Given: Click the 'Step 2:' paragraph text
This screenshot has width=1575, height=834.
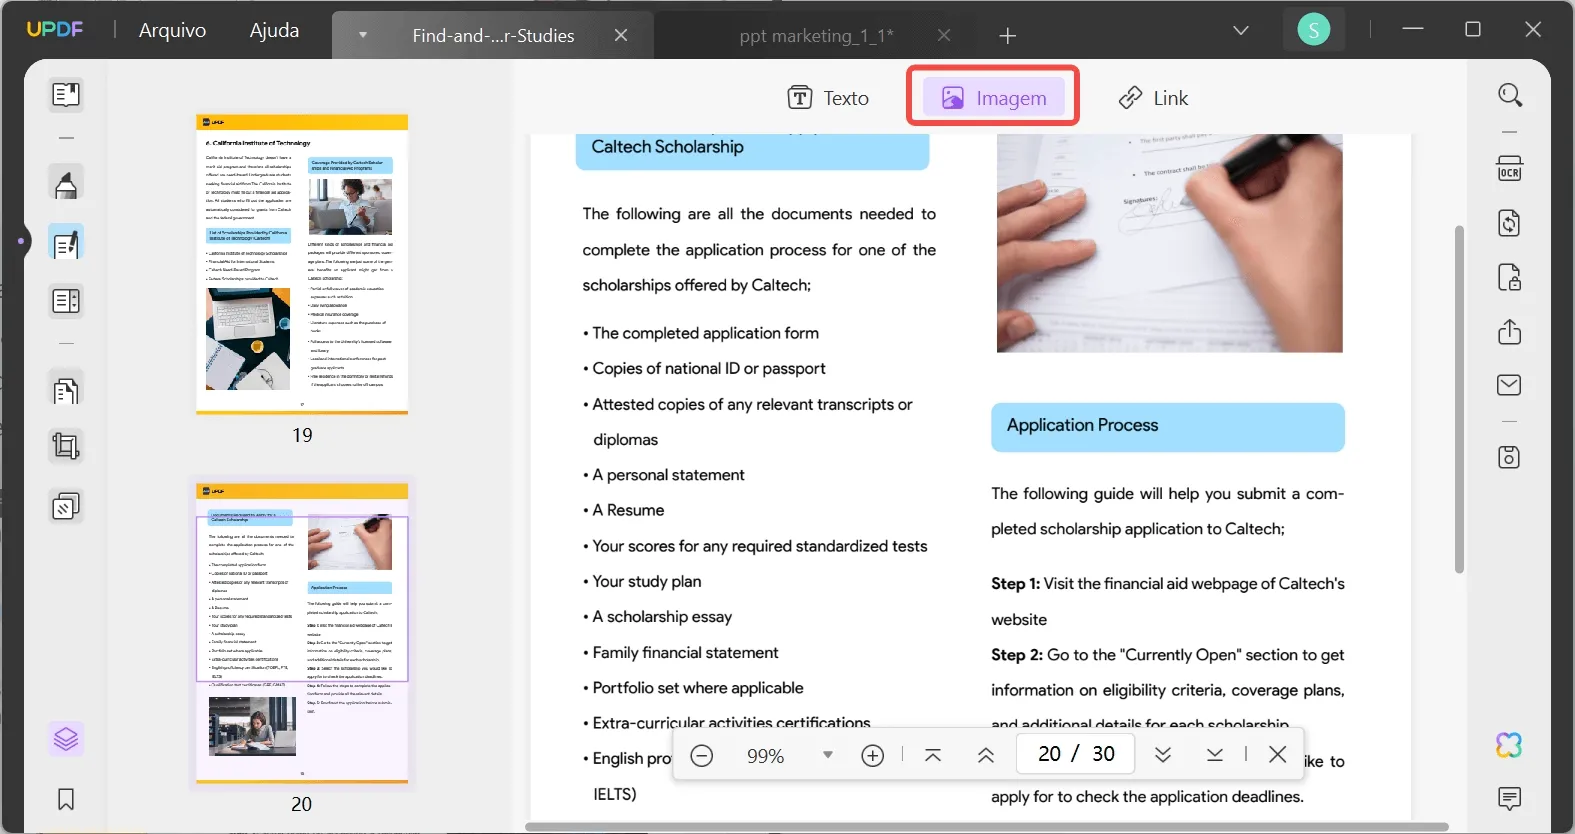Looking at the screenshot, I should [x=1168, y=690].
